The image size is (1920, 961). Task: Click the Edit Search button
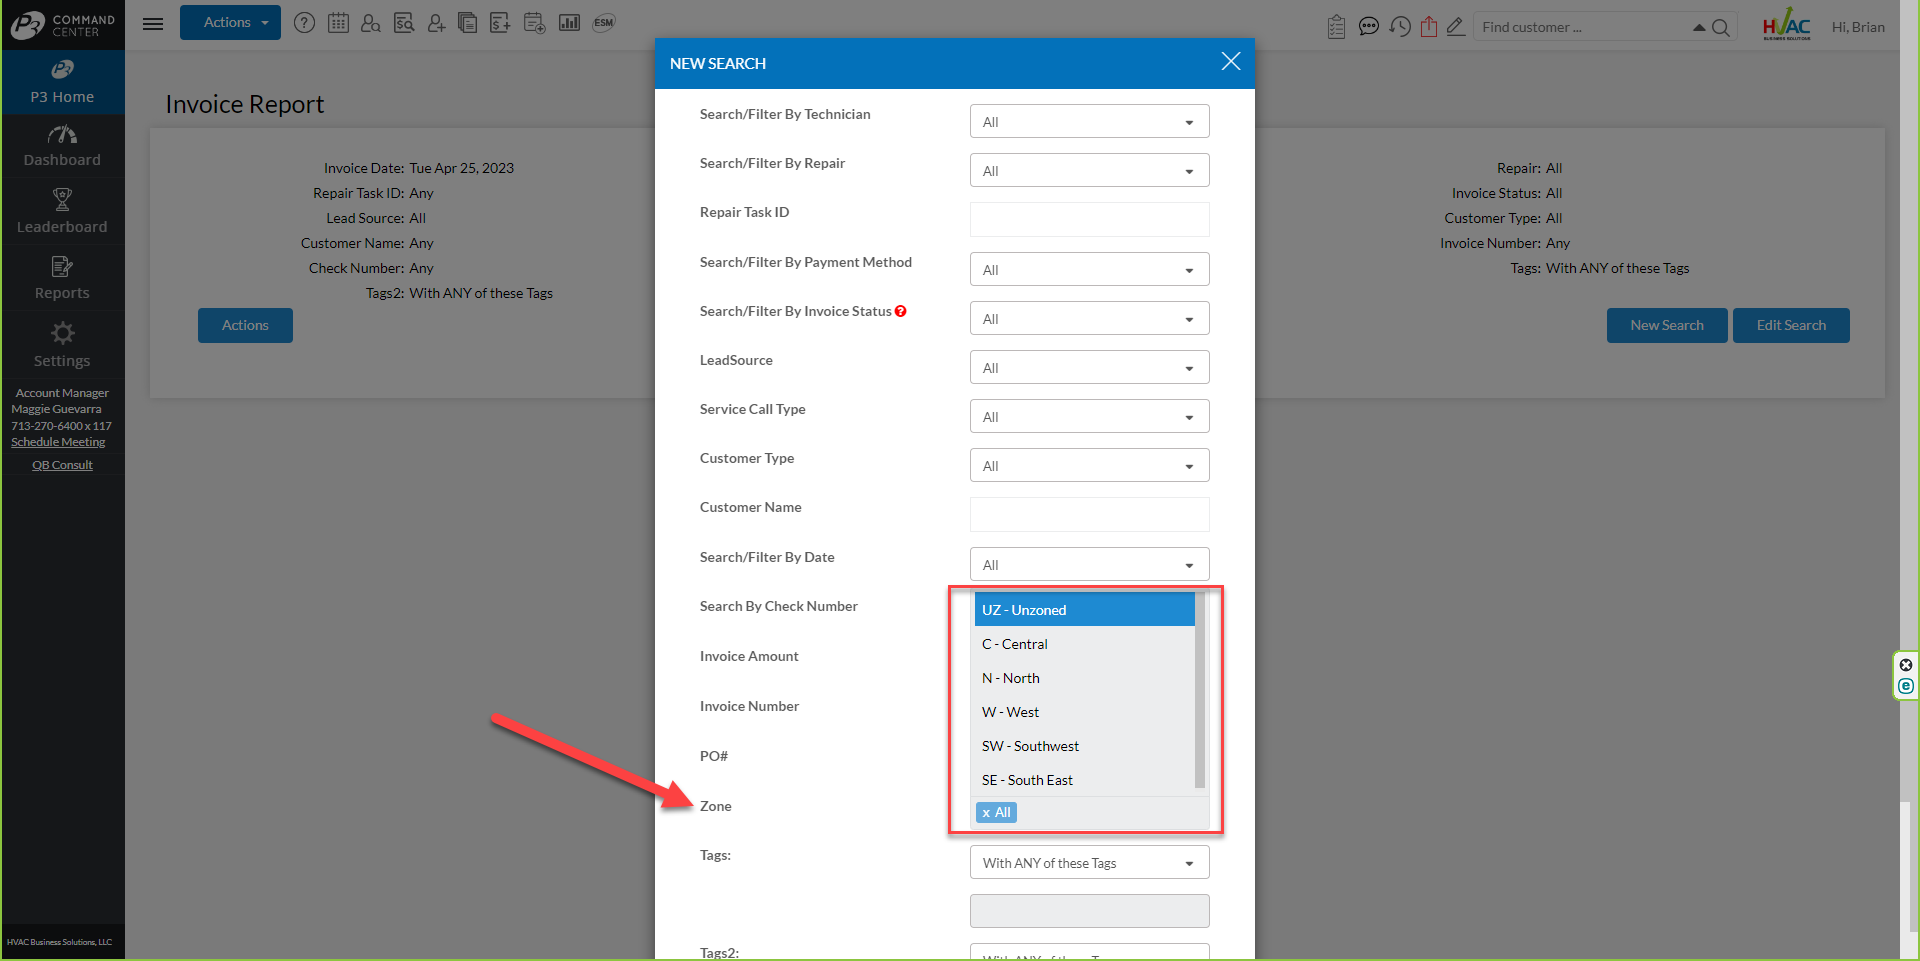tap(1790, 326)
